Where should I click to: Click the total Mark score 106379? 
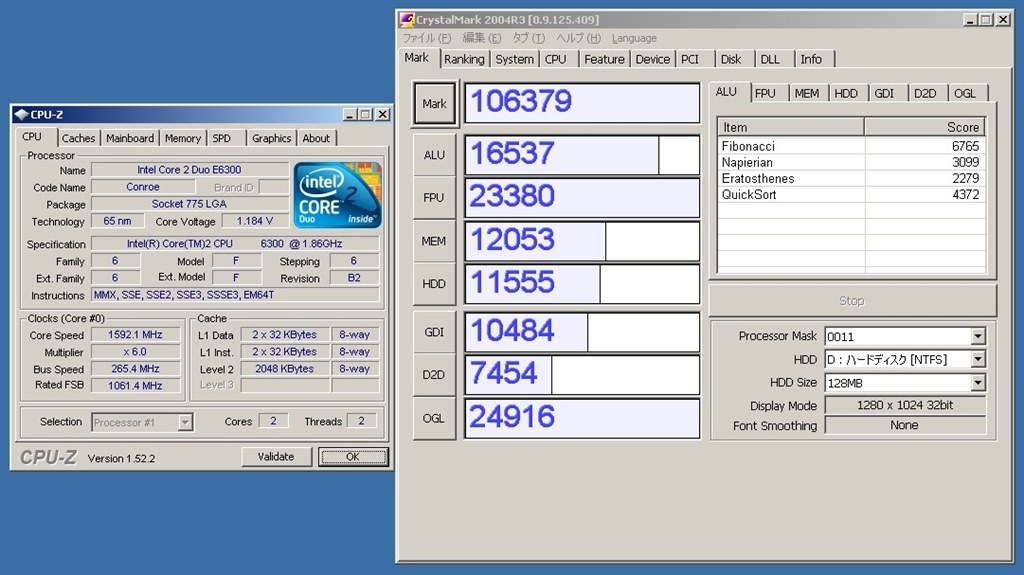(x=582, y=103)
